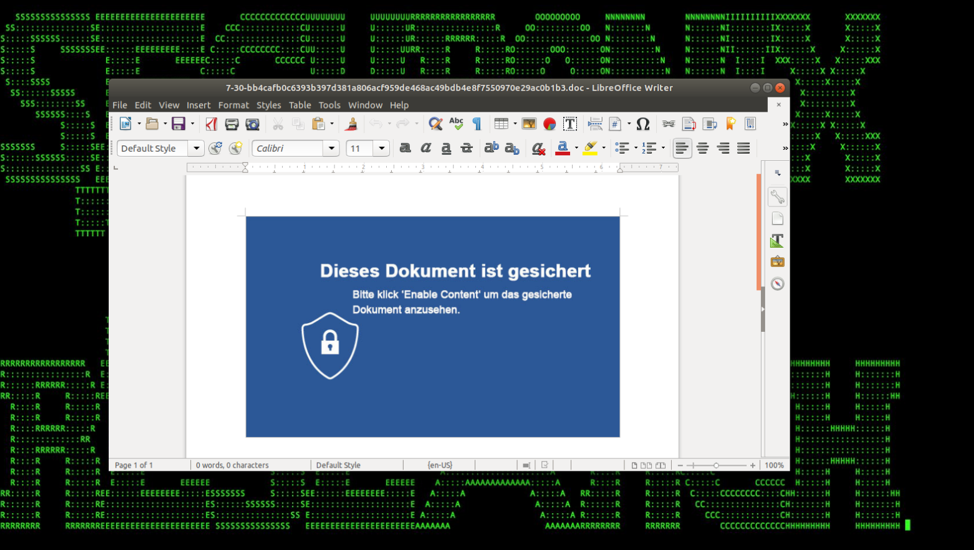This screenshot has width=974, height=550.
Task: Open the font size 11 dropdown
Action: (381, 148)
